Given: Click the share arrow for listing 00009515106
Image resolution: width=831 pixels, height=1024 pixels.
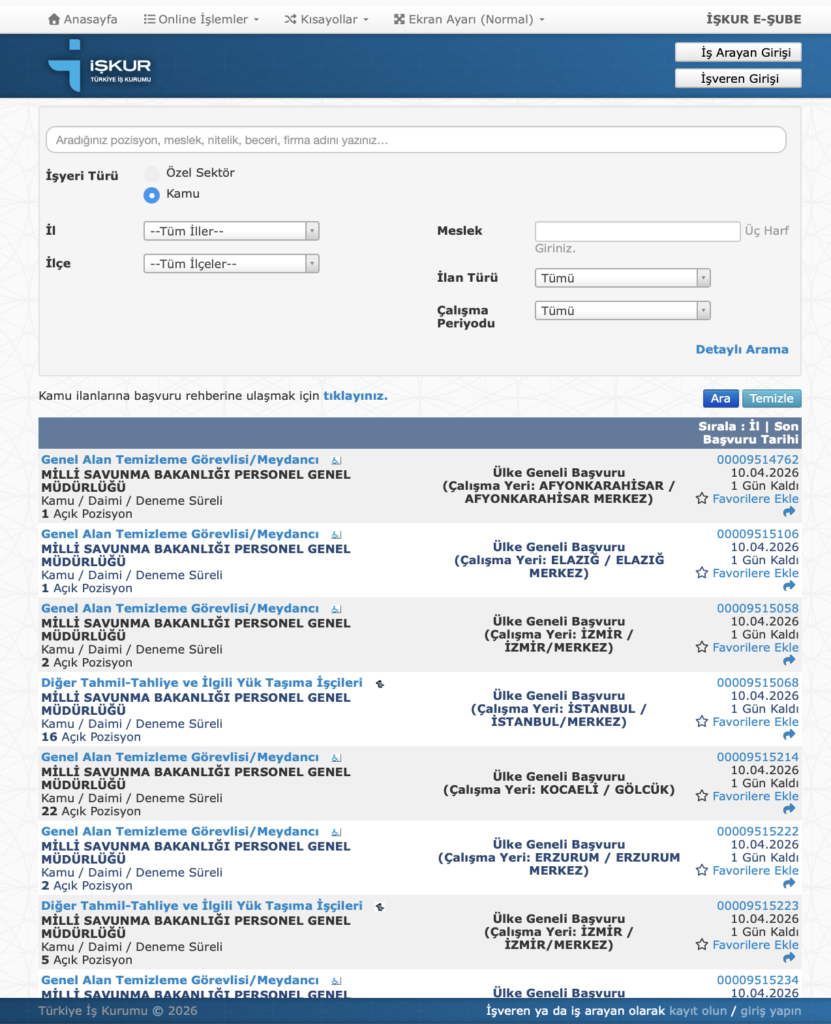Looking at the screenshot, I should [x=790, y=586].
